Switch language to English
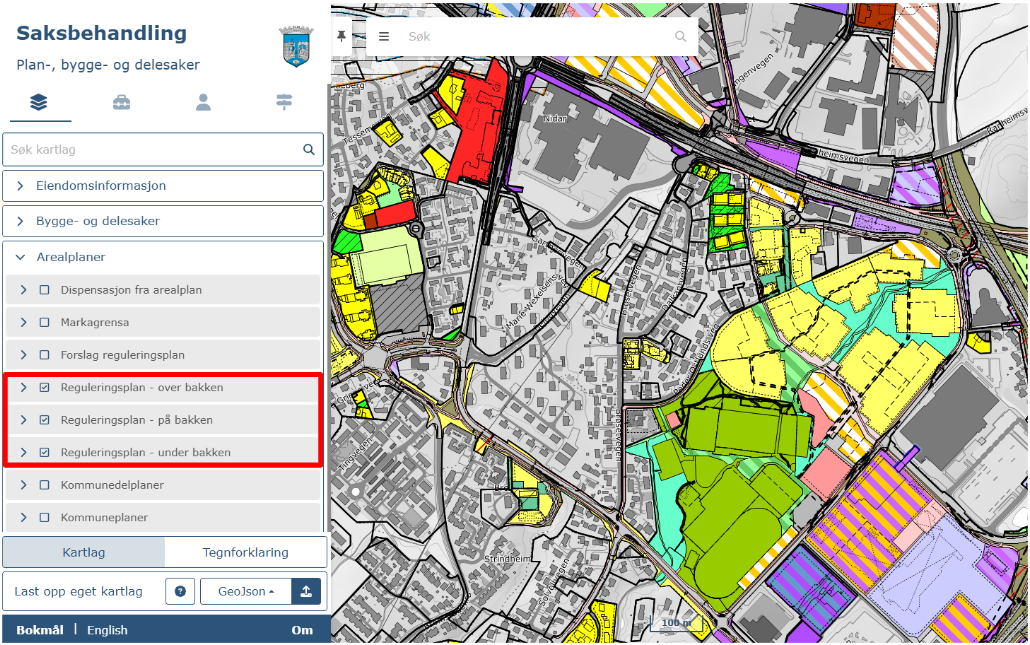Viewport: 1030px width, 645px height. click(107, 630)
